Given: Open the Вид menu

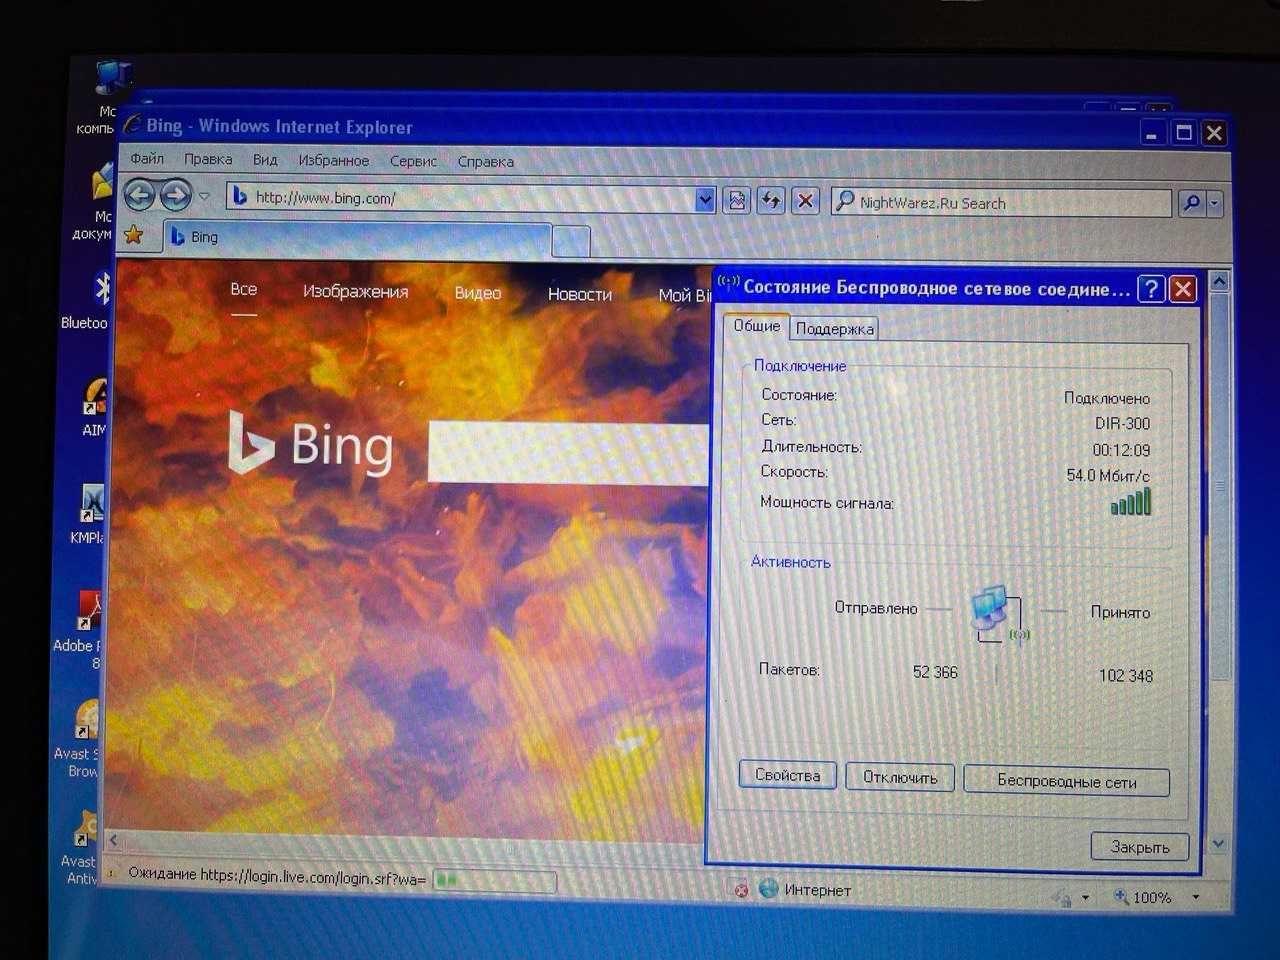Looking at the screenshot, I should click(265, 159).
